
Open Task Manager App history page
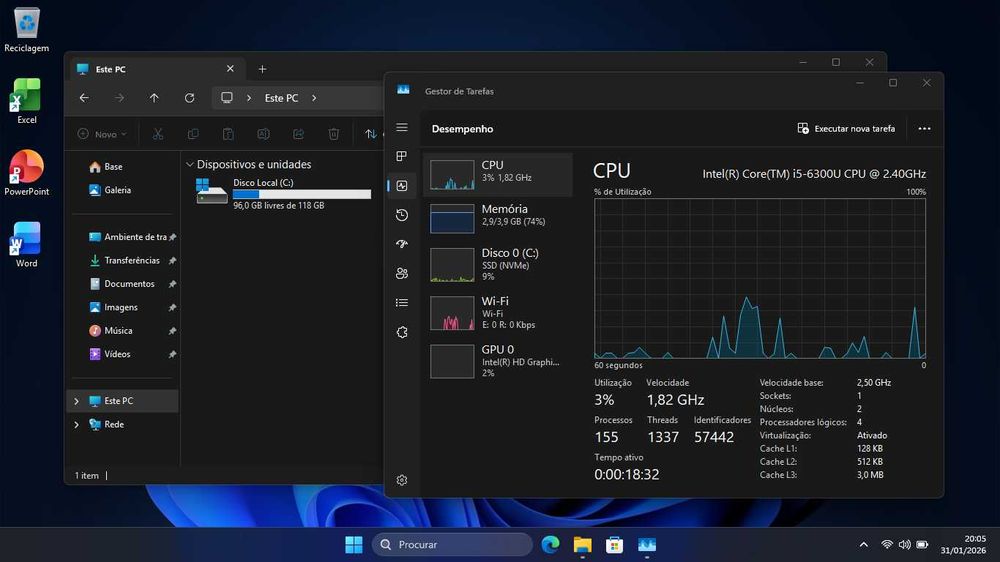[402, 215]
